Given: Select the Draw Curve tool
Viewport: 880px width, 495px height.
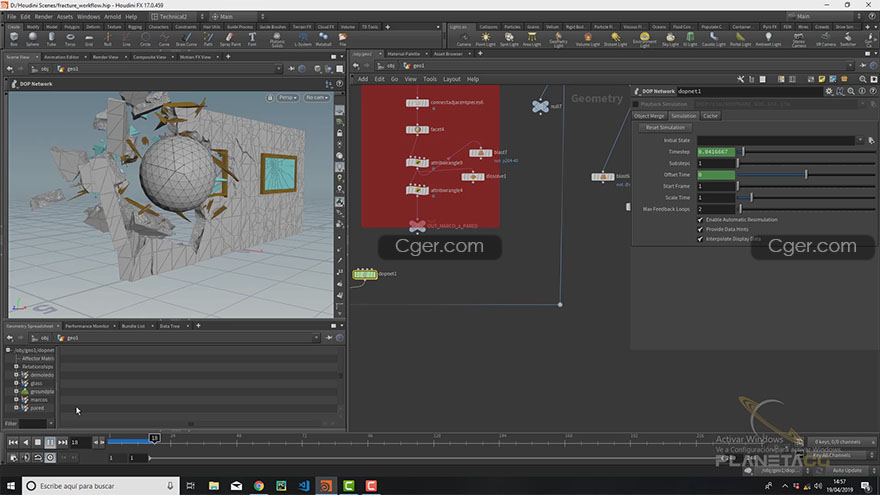Looking at the screenshot, I should pyautogui.click(x=186, y=39).
